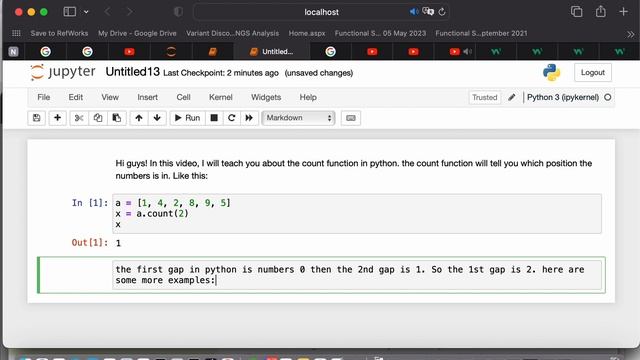Click the pencil edit-mode icon

click(x=511, y=97)
